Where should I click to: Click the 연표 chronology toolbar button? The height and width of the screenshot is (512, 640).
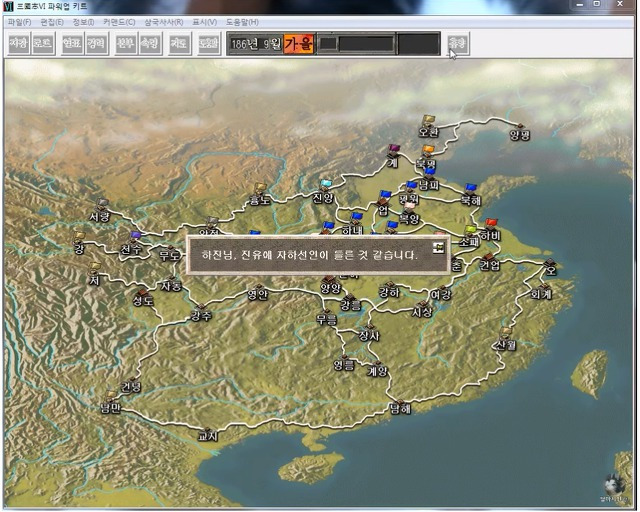72,43
